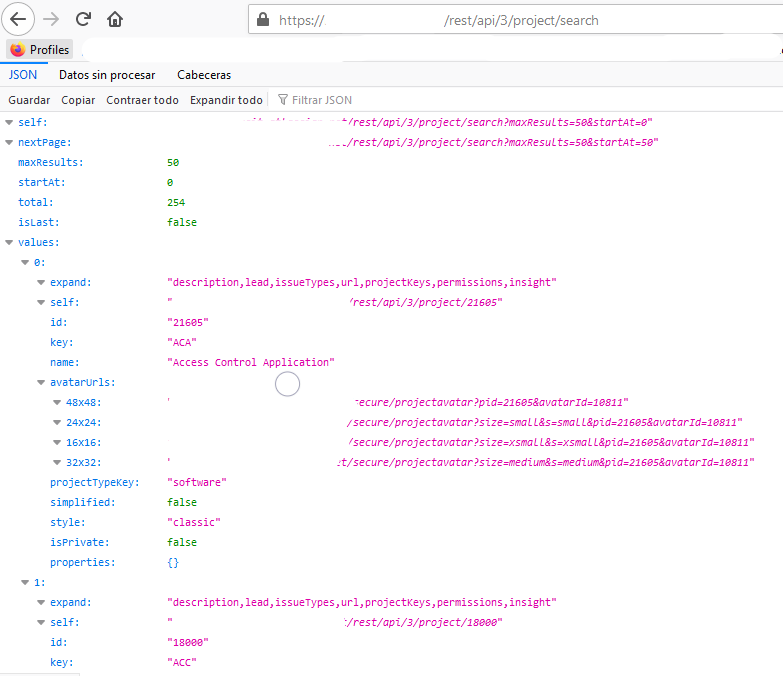The image size is (783, 676).
Task: Select the id value "21605"
Action: [188, 323]
